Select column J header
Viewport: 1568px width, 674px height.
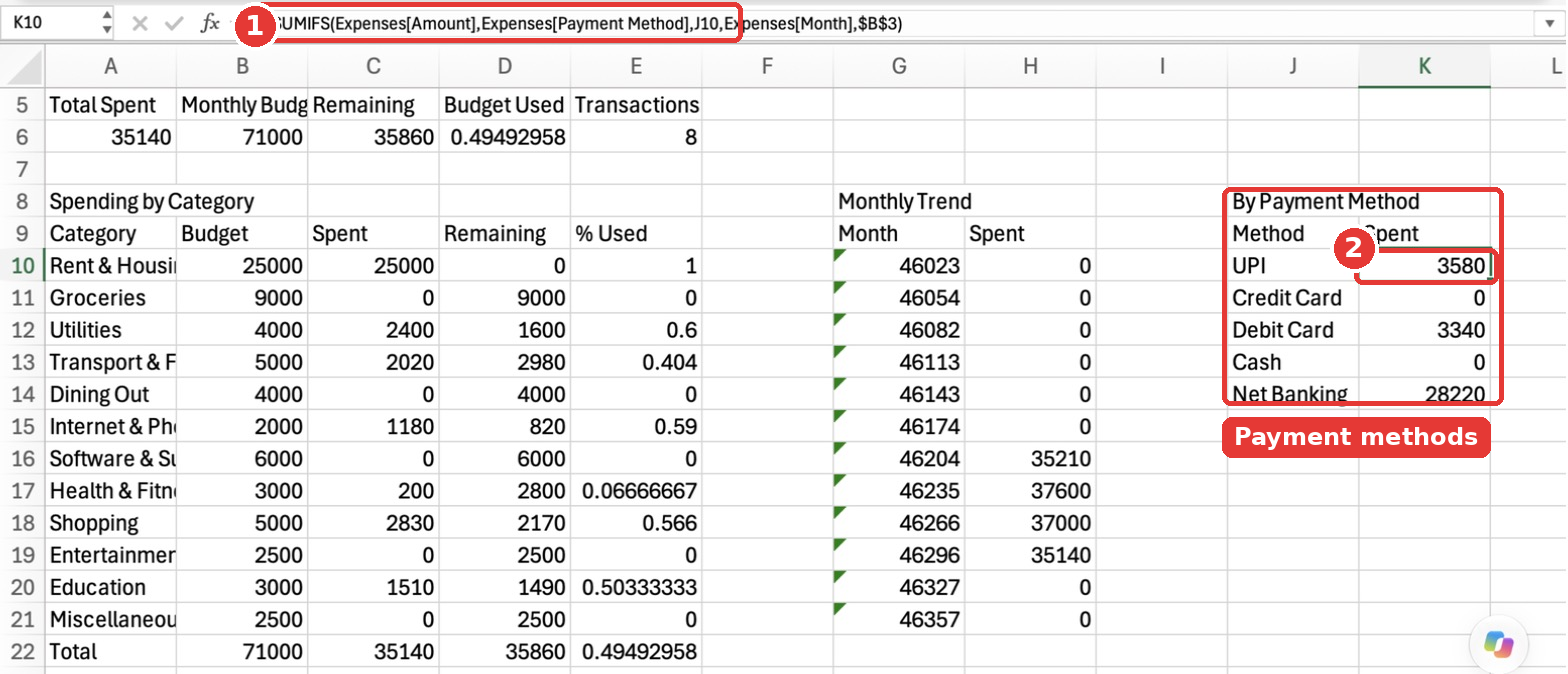pyautogui.click(x=1293, y=67)
